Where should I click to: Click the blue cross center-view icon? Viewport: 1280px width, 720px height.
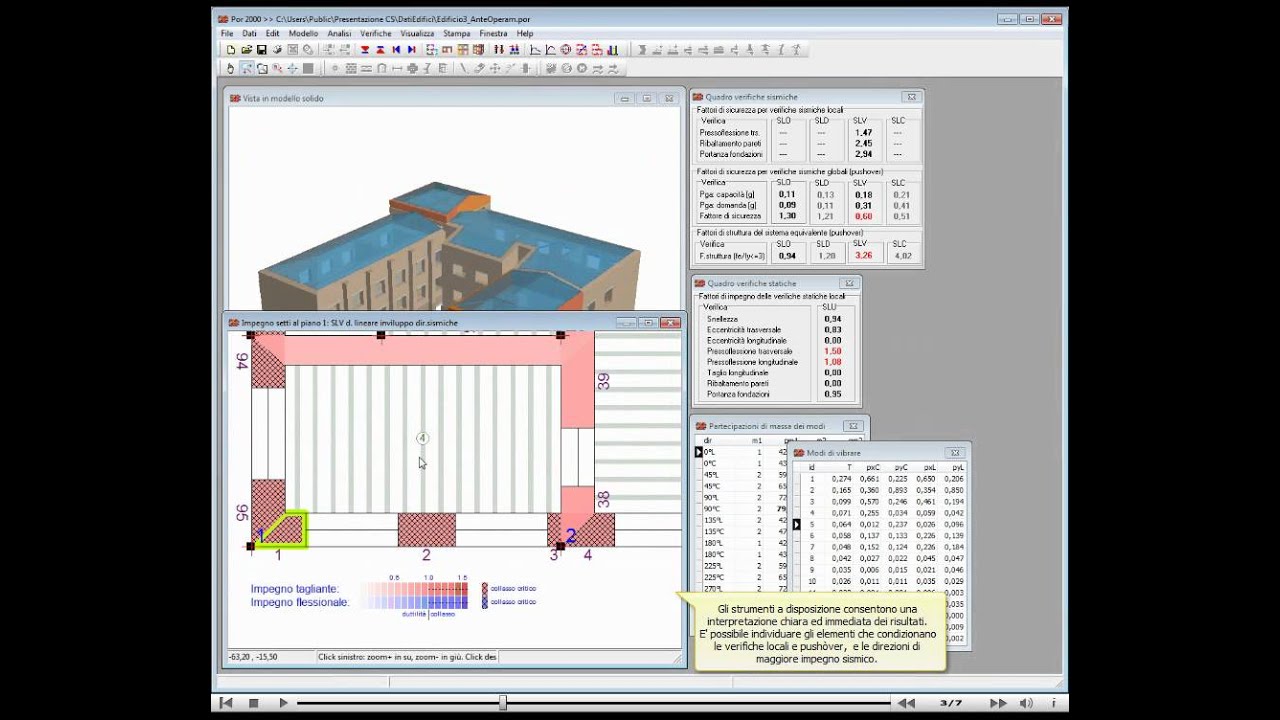coord(292,68)
